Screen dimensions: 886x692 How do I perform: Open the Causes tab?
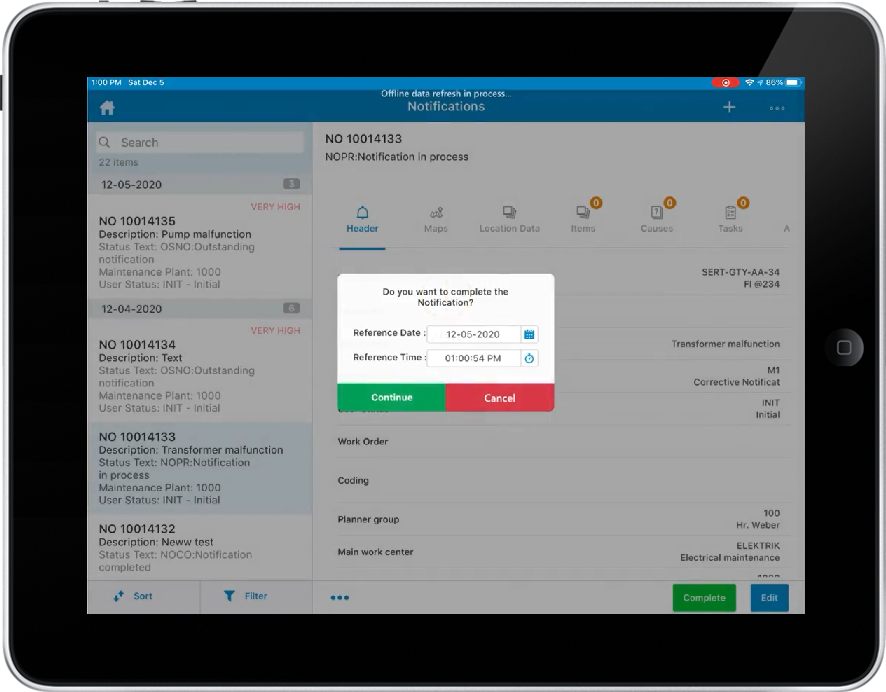[656, 219]
